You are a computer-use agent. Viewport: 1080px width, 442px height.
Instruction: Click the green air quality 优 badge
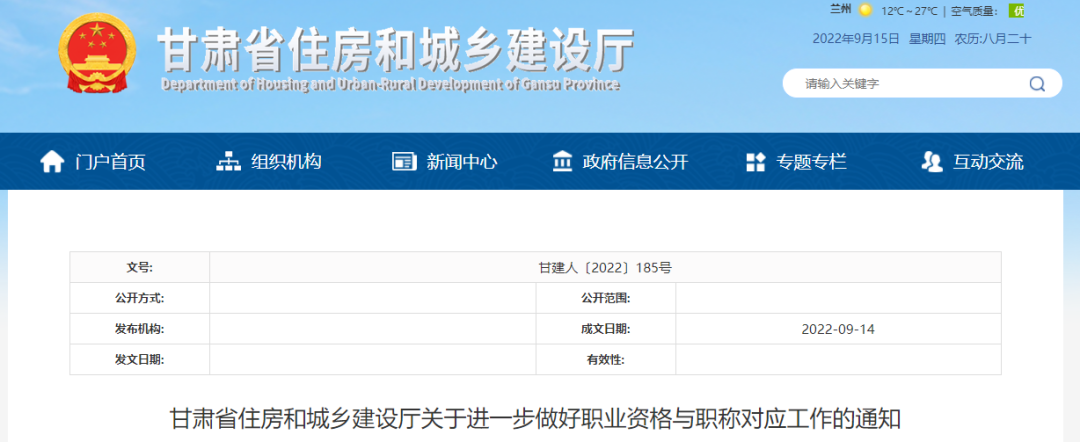pos(1017,11)
